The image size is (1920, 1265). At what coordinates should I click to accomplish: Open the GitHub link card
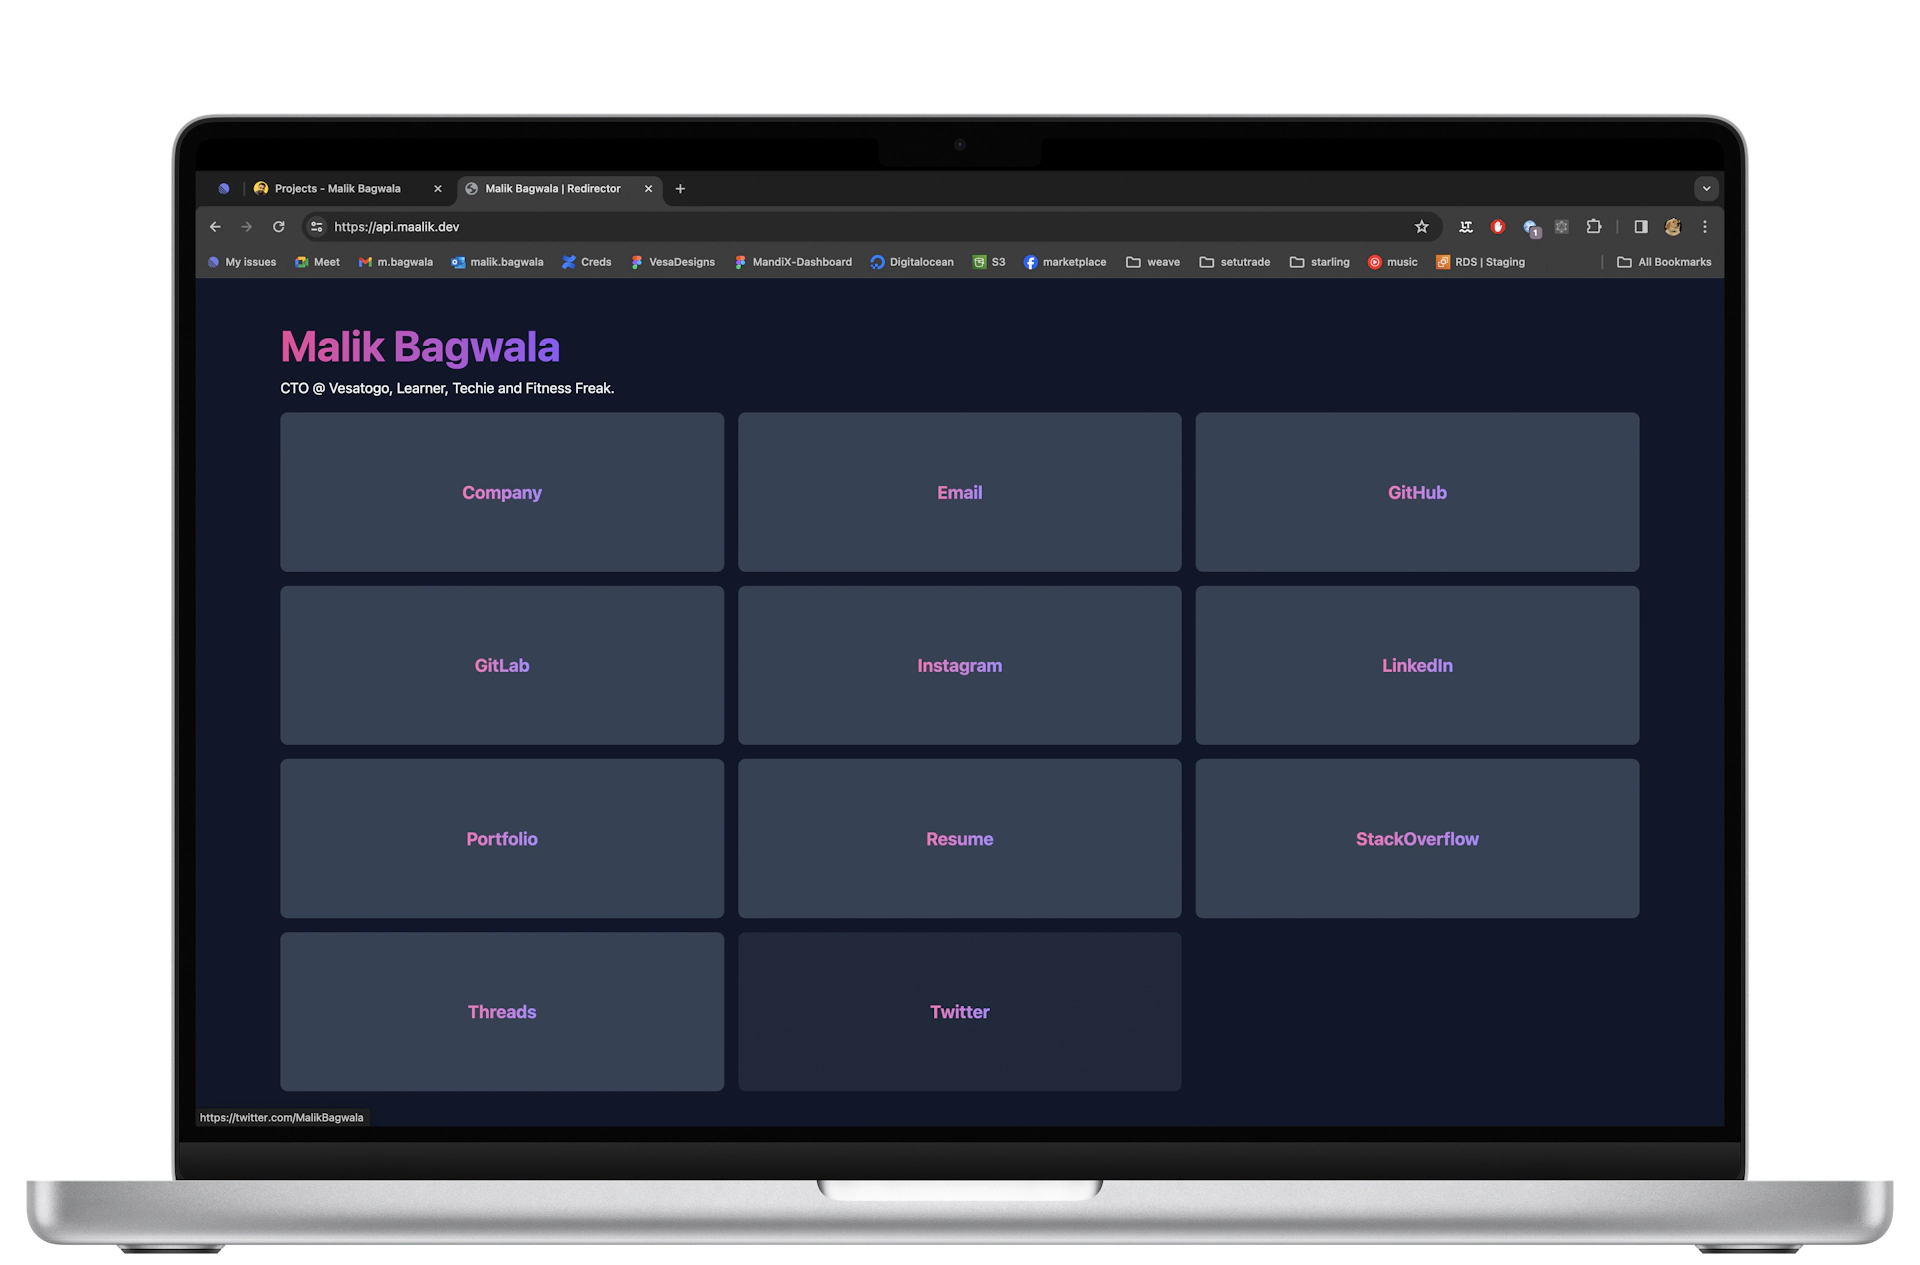click(x=1416, y=492)
